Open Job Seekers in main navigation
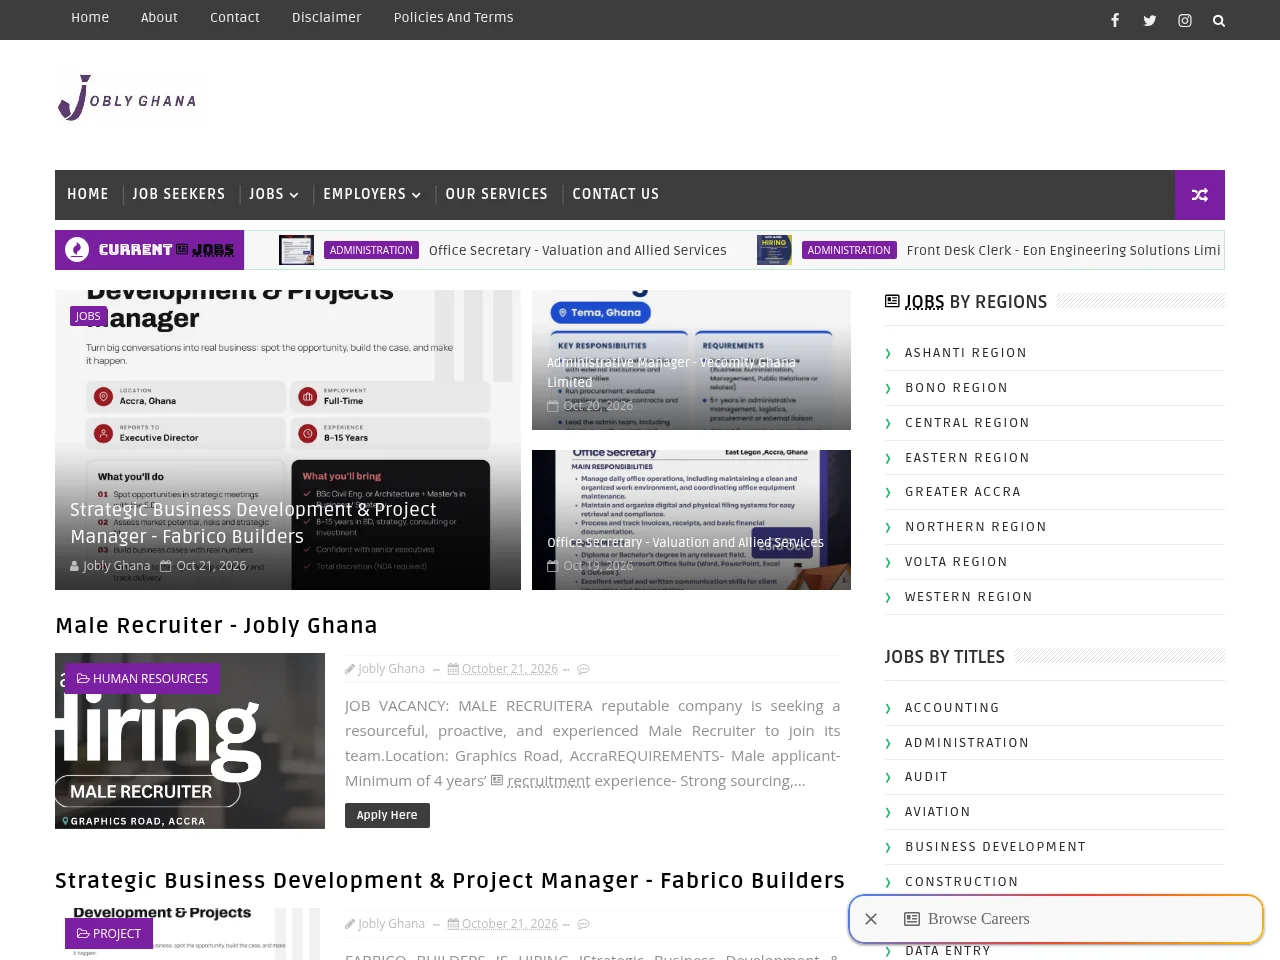This screenshot has width=1280, height=960. tap(179, 194)
